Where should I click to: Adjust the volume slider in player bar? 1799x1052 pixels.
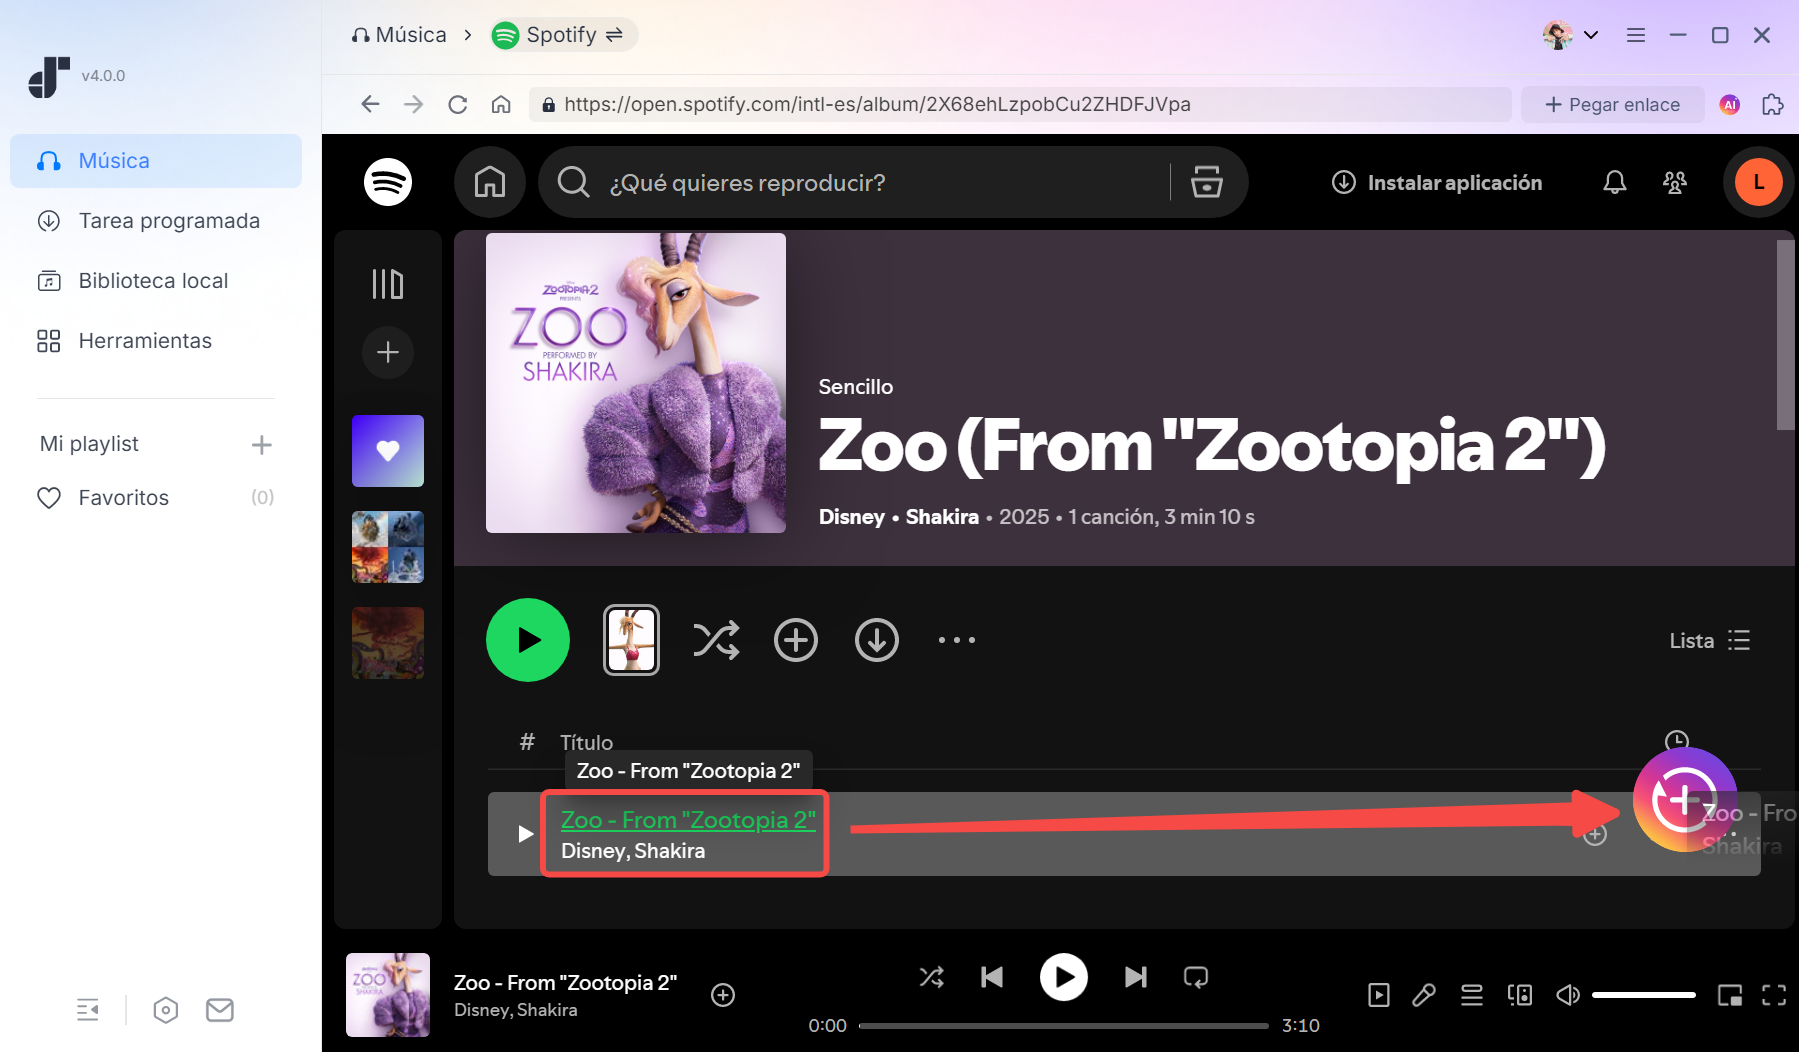(x=1643, y=995)
